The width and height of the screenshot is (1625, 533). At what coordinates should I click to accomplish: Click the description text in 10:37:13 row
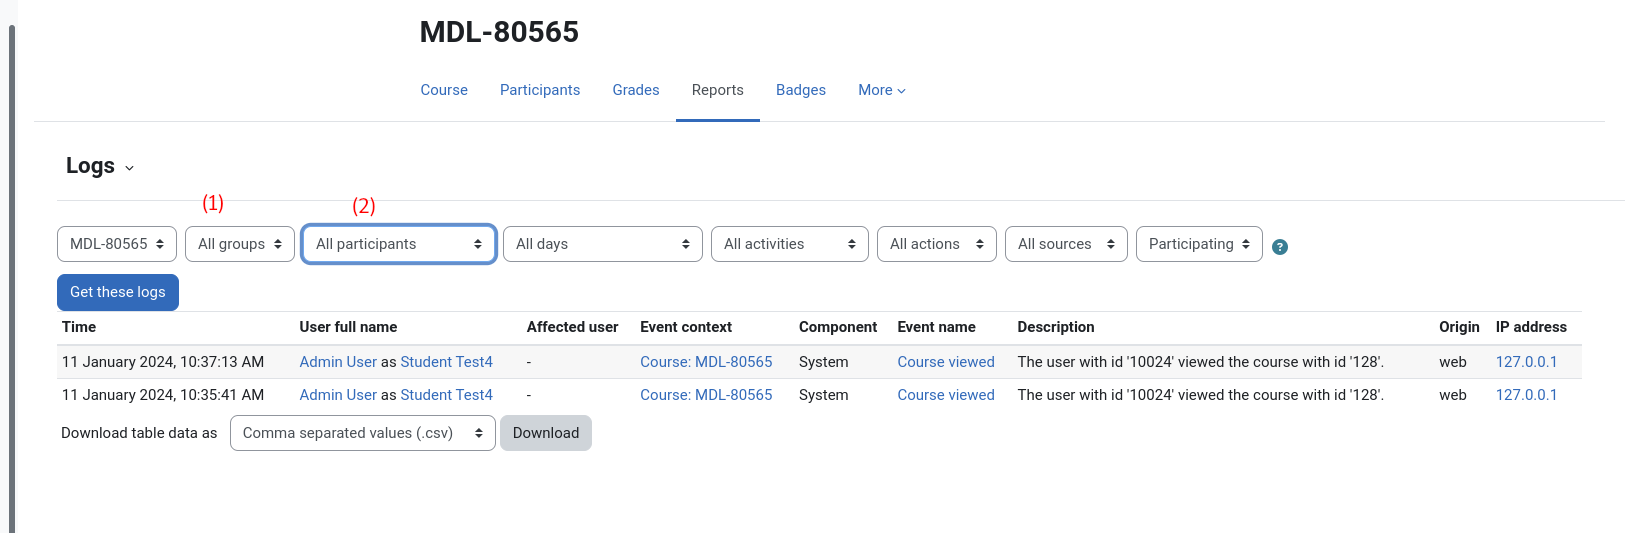tap(1201, 362)
